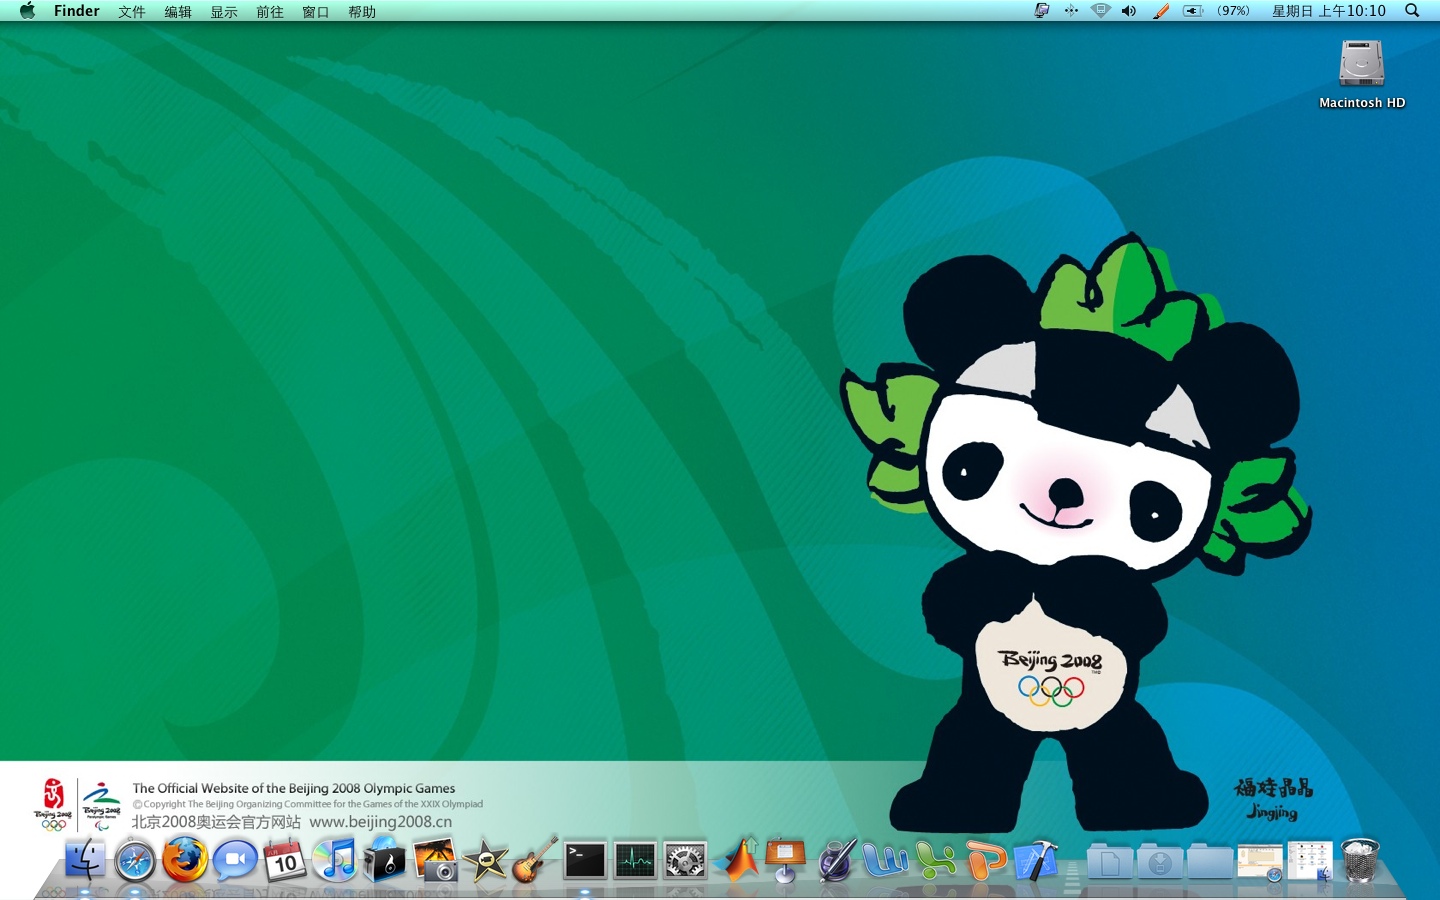Image resolution: width=1440 pixels, height=900 pixels.
Task: Open the Apple menu
Action: (x=27, y=11)
